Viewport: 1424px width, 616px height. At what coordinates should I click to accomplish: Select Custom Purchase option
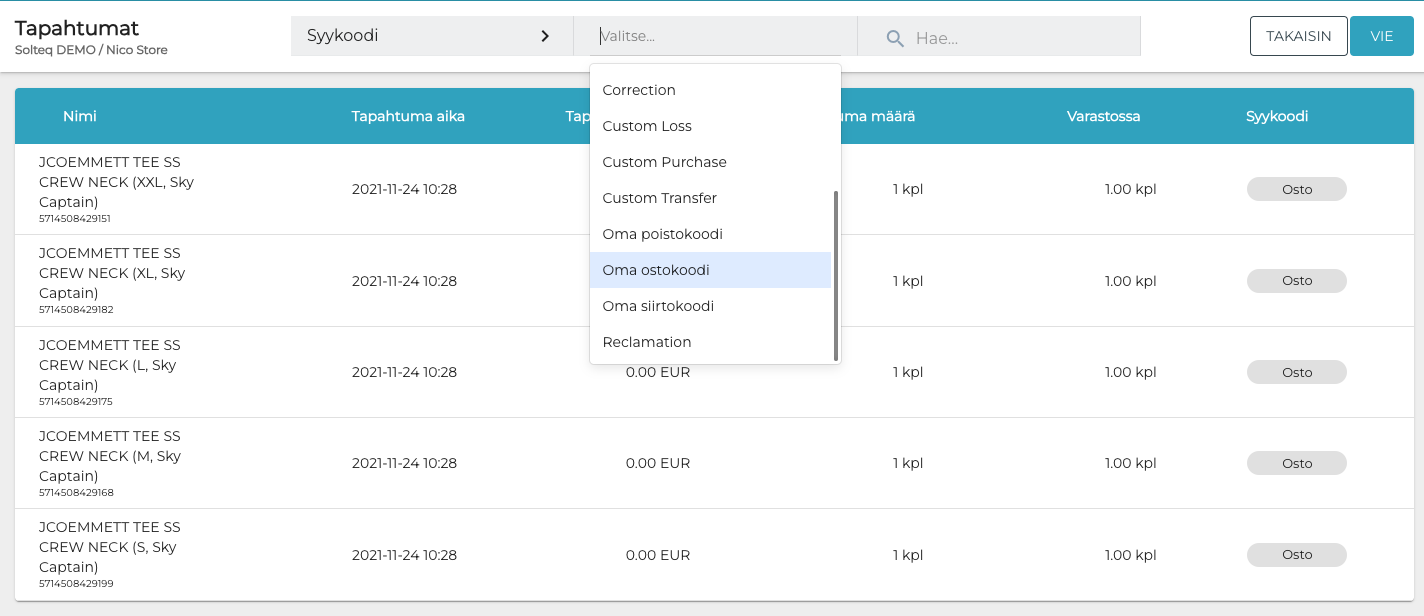coord(664,162)
